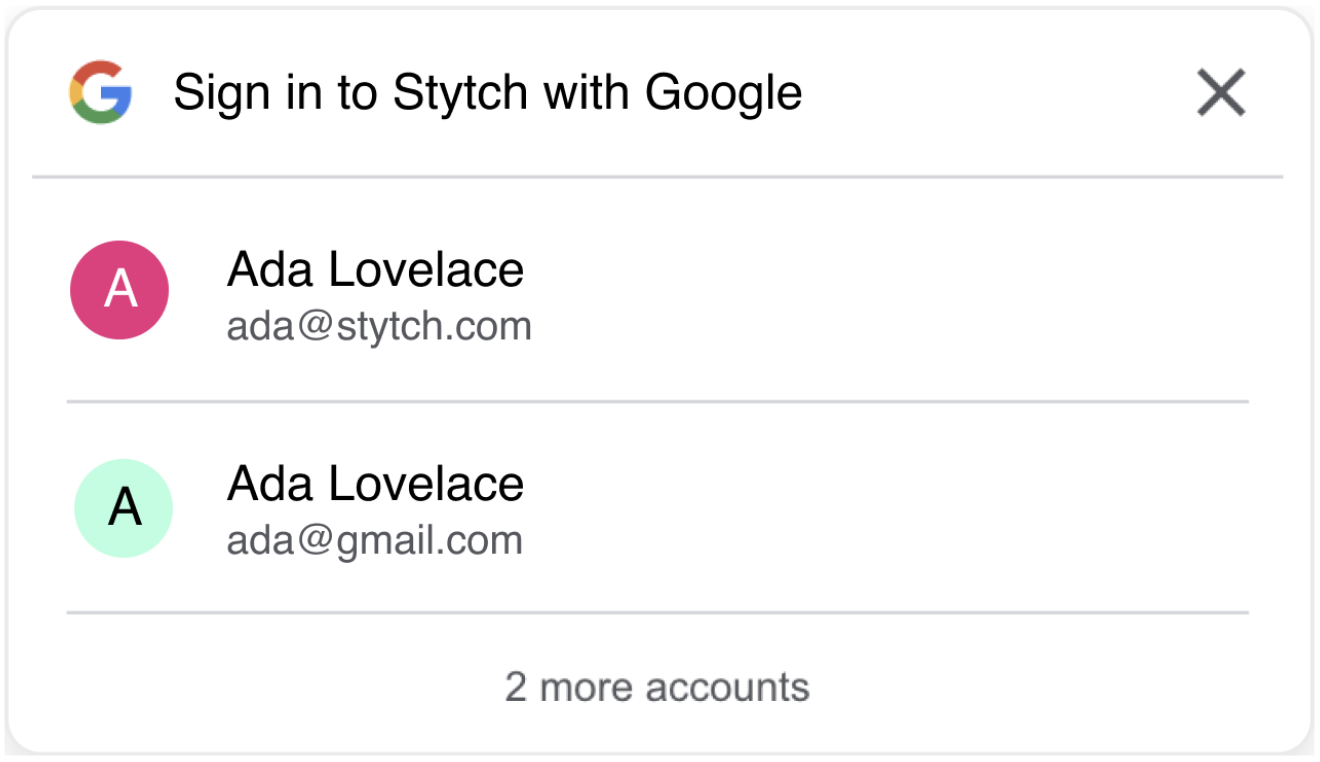The height and width of the screenshot is (762, 1320).
Task: Click the pink A avatar for ada@stytch.com
Action: coord(119,290)
